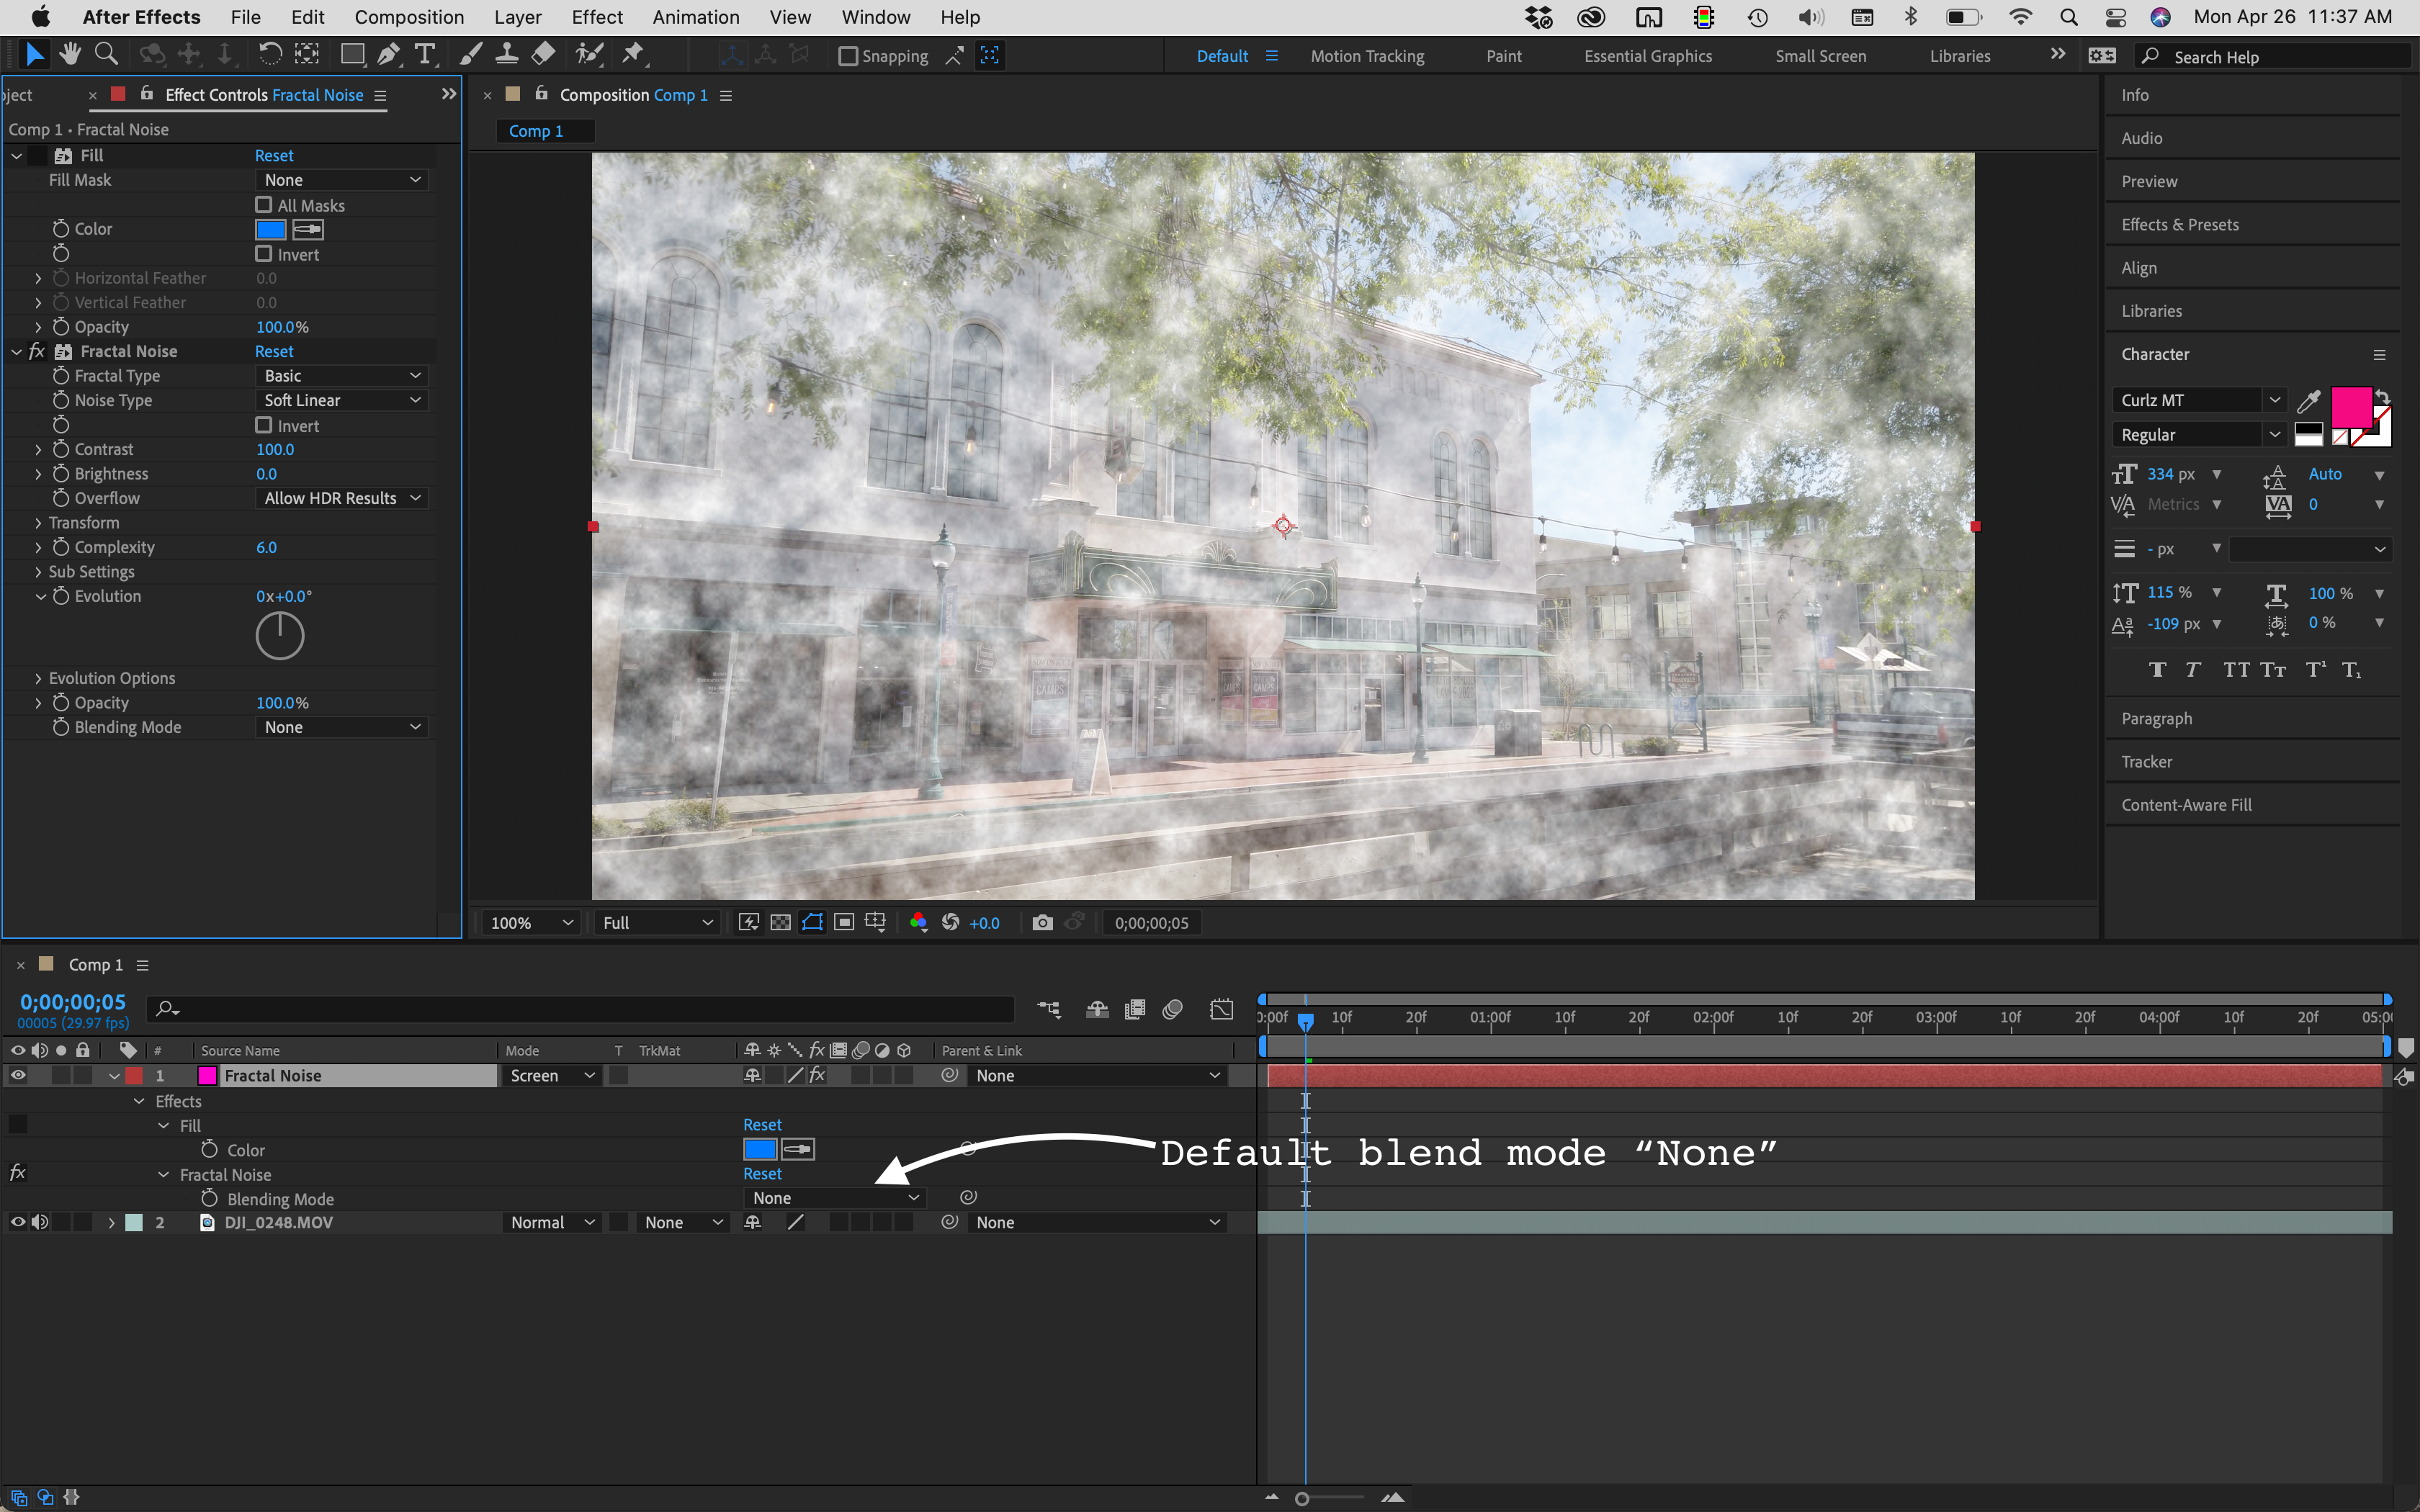The height and width of the screenshot is (1512, 2420).
Task: Open the Fractal Type dropdown menu
Action: click(x=336, y=374)
